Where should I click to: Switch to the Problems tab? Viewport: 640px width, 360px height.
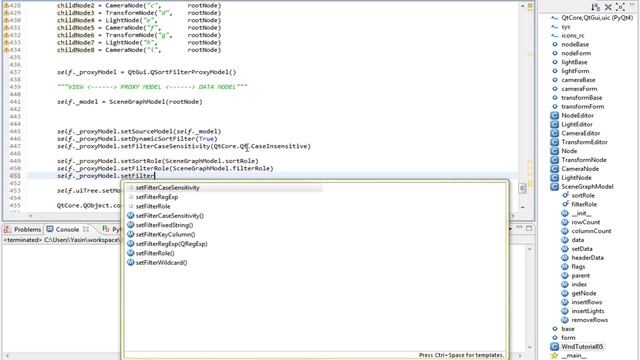pyautogui.click(x=23, y=229)
